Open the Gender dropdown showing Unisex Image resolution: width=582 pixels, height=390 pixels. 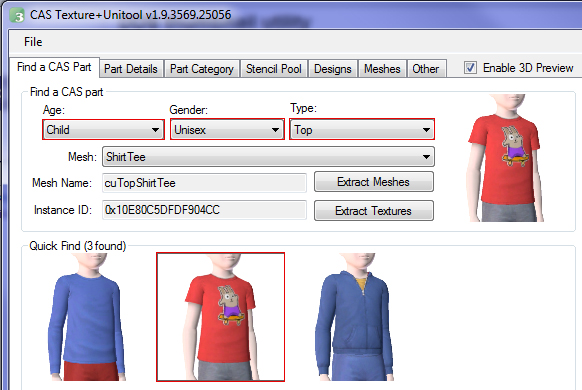pyautogui.click(x=227, y=130)
